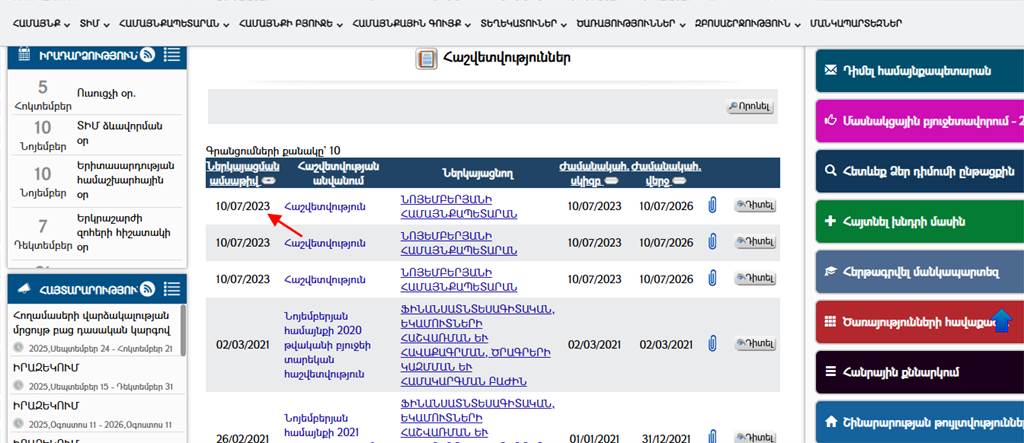Click the Դիմել համայնքապետարան sidebar button
This screenshot has width=1024, height=443.
[920, 71]
